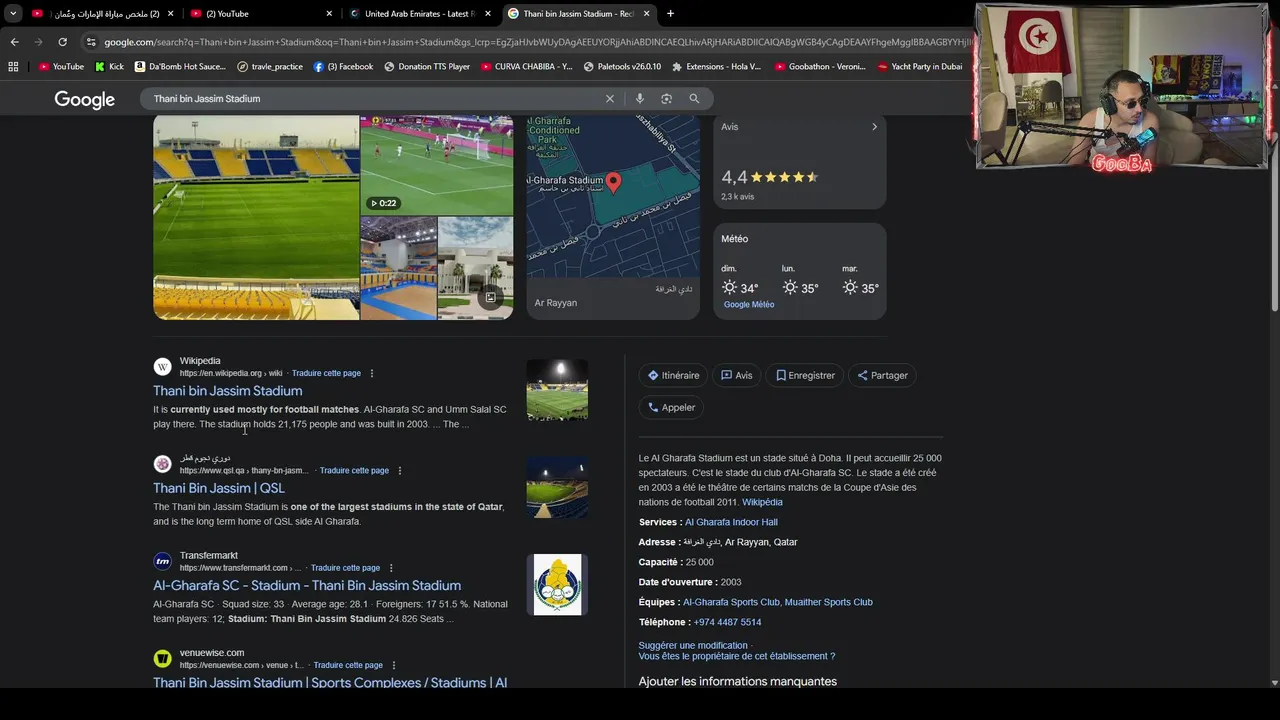Open the Al-Gharafa Sports Club link
Image resolution: width=1280 pixels, height=720 pixels.
[731, 602]
